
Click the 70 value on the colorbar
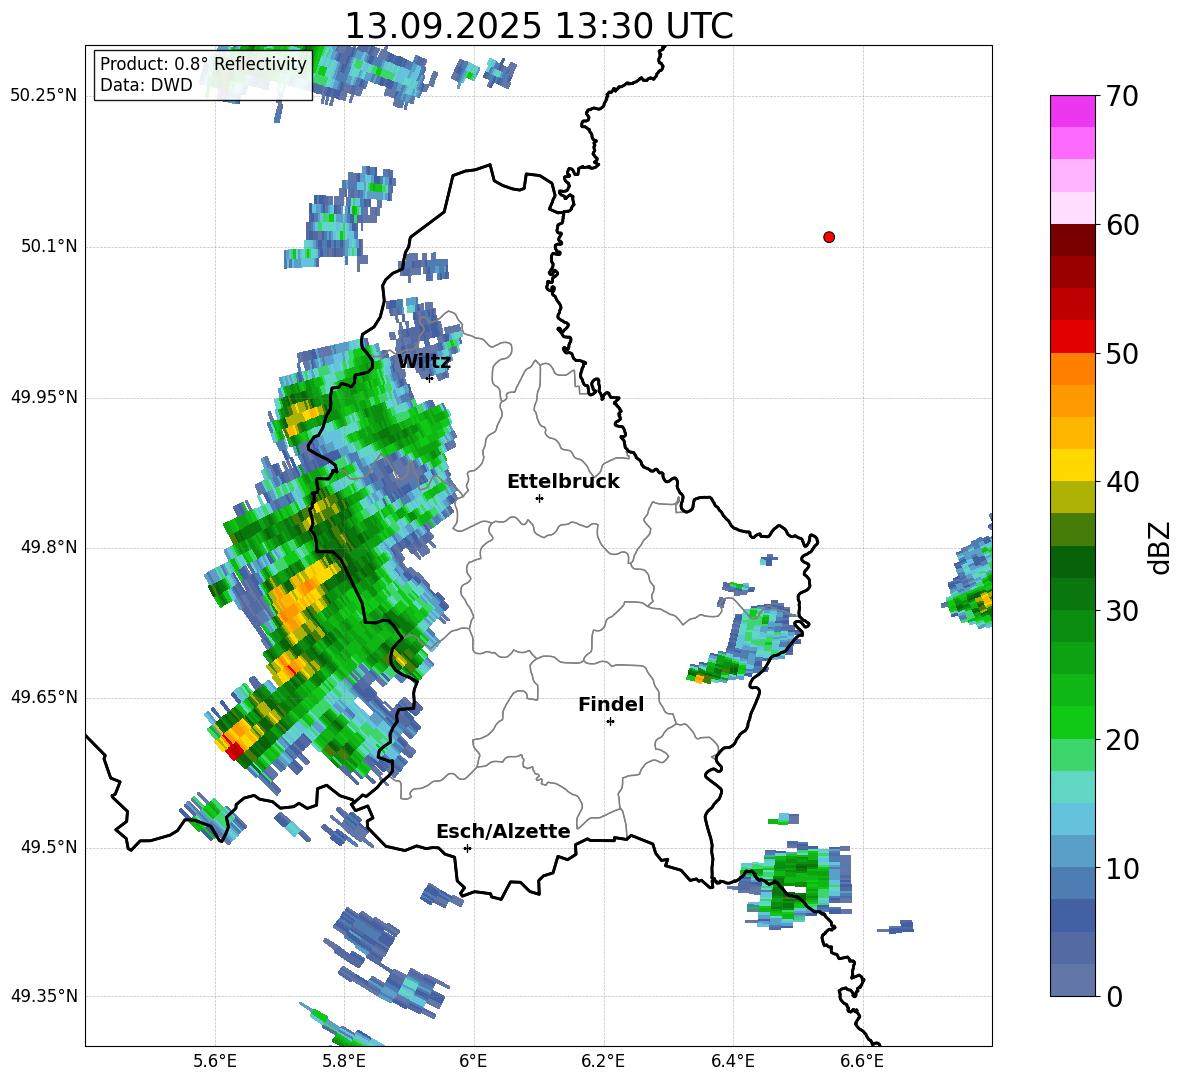point(1122,97)
